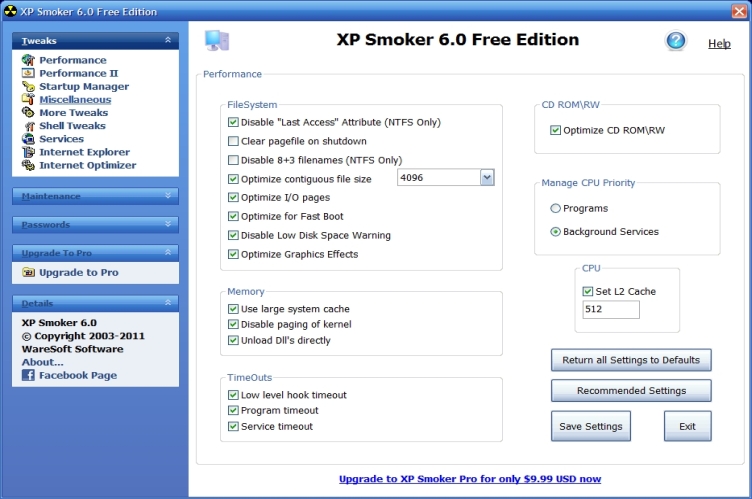Click the Miscellaneous sidebar icon
Viewport: 752px width, 499px height.
(x=28, y=99)
